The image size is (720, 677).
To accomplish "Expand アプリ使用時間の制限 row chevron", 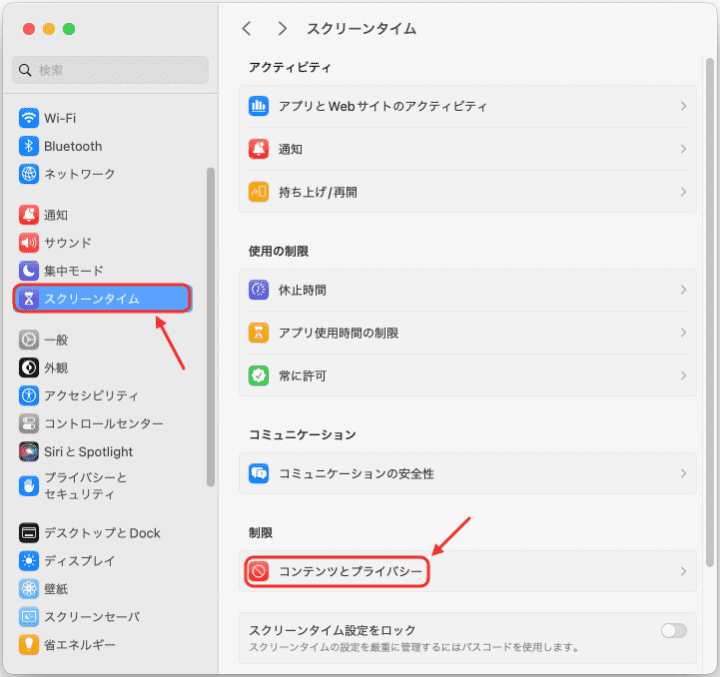I will [683, 333].
